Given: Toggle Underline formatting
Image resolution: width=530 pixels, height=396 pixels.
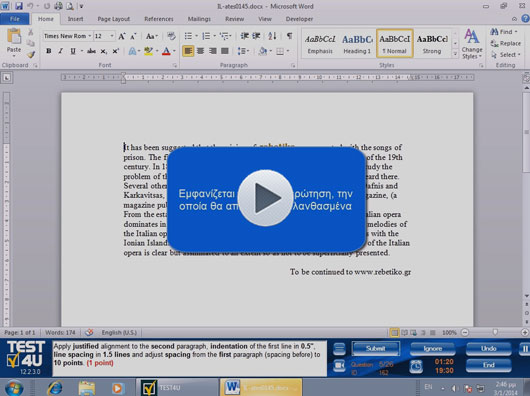Looking at the screenshot, I should (x=73, y=51).
